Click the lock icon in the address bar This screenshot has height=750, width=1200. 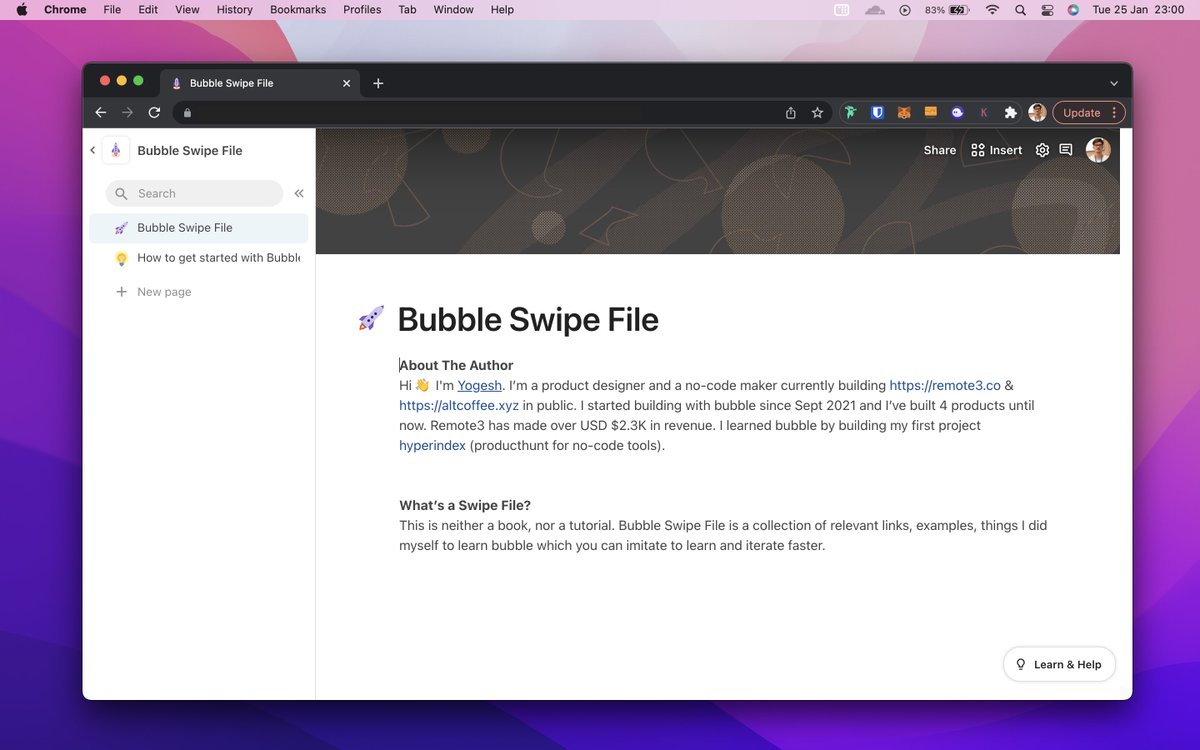186,113
